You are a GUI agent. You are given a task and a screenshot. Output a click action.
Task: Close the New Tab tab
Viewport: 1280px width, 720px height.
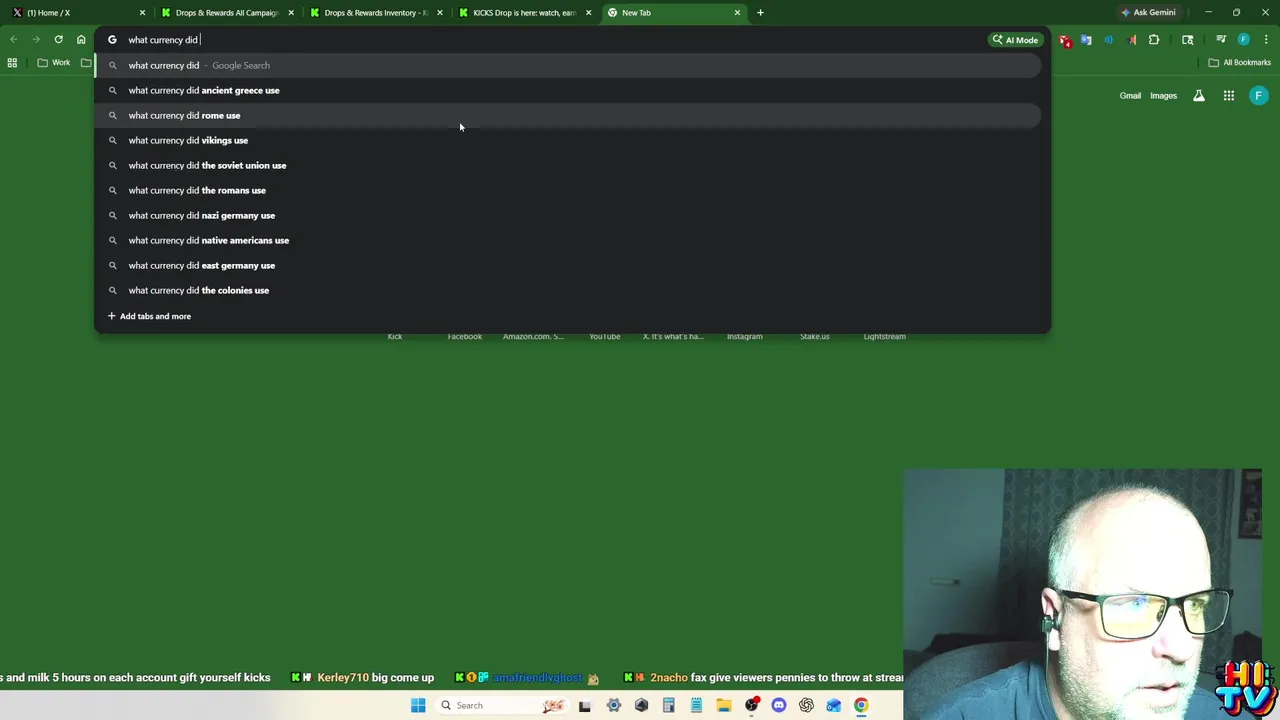(x=738, y=13)
